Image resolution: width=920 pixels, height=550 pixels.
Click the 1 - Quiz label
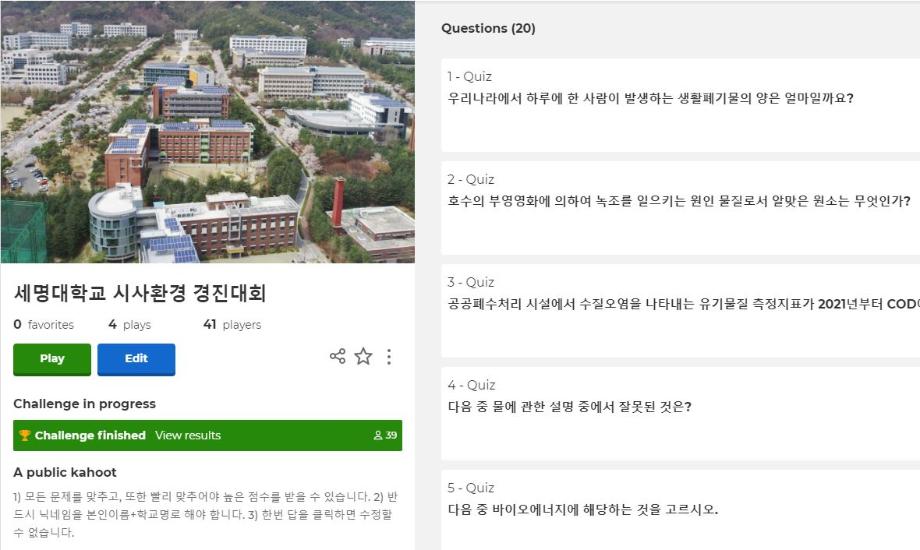pos(469,76)
